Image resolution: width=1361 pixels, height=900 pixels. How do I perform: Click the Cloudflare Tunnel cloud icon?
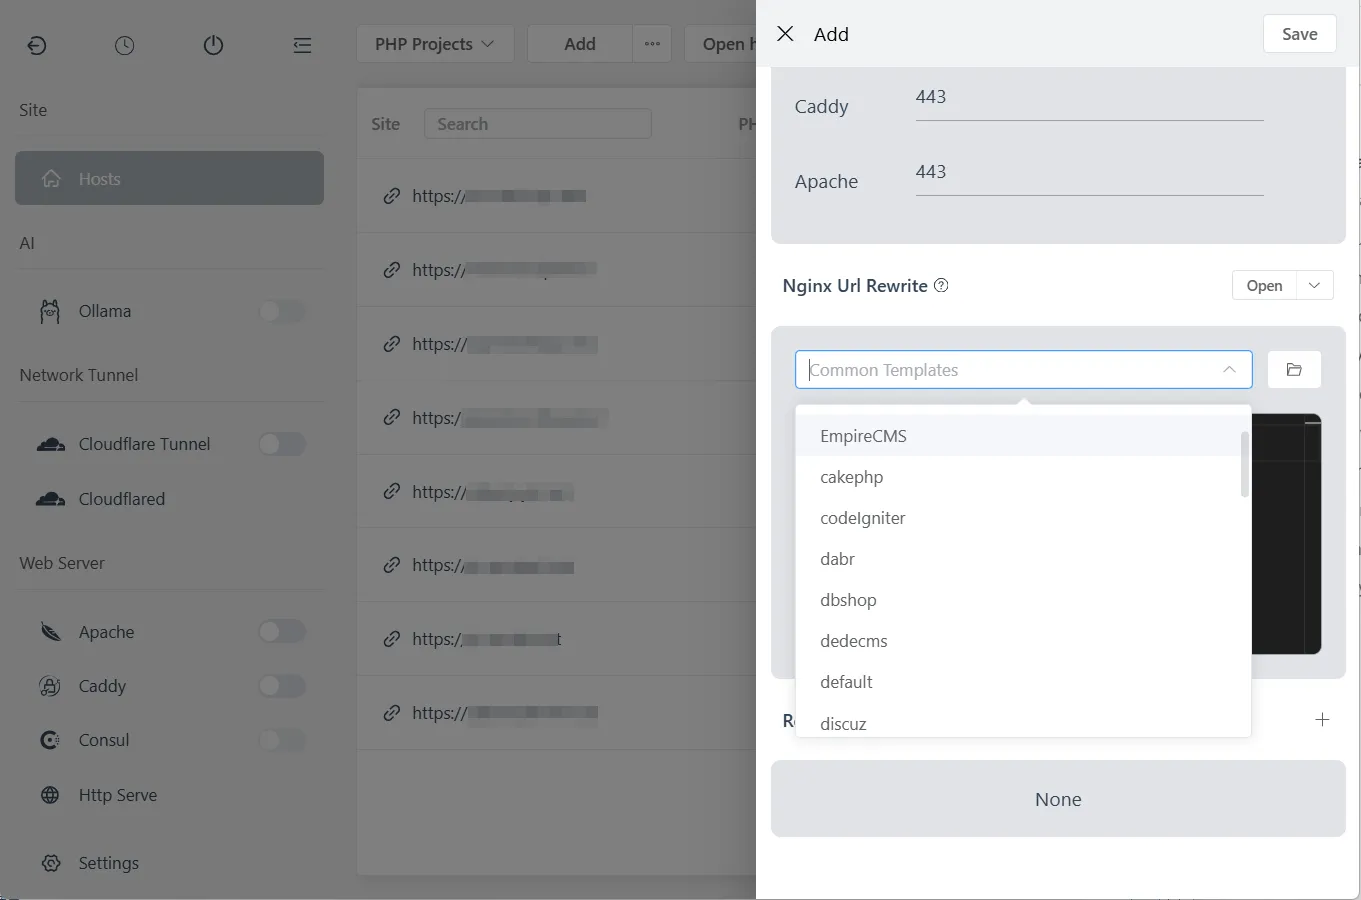point(51,443)
